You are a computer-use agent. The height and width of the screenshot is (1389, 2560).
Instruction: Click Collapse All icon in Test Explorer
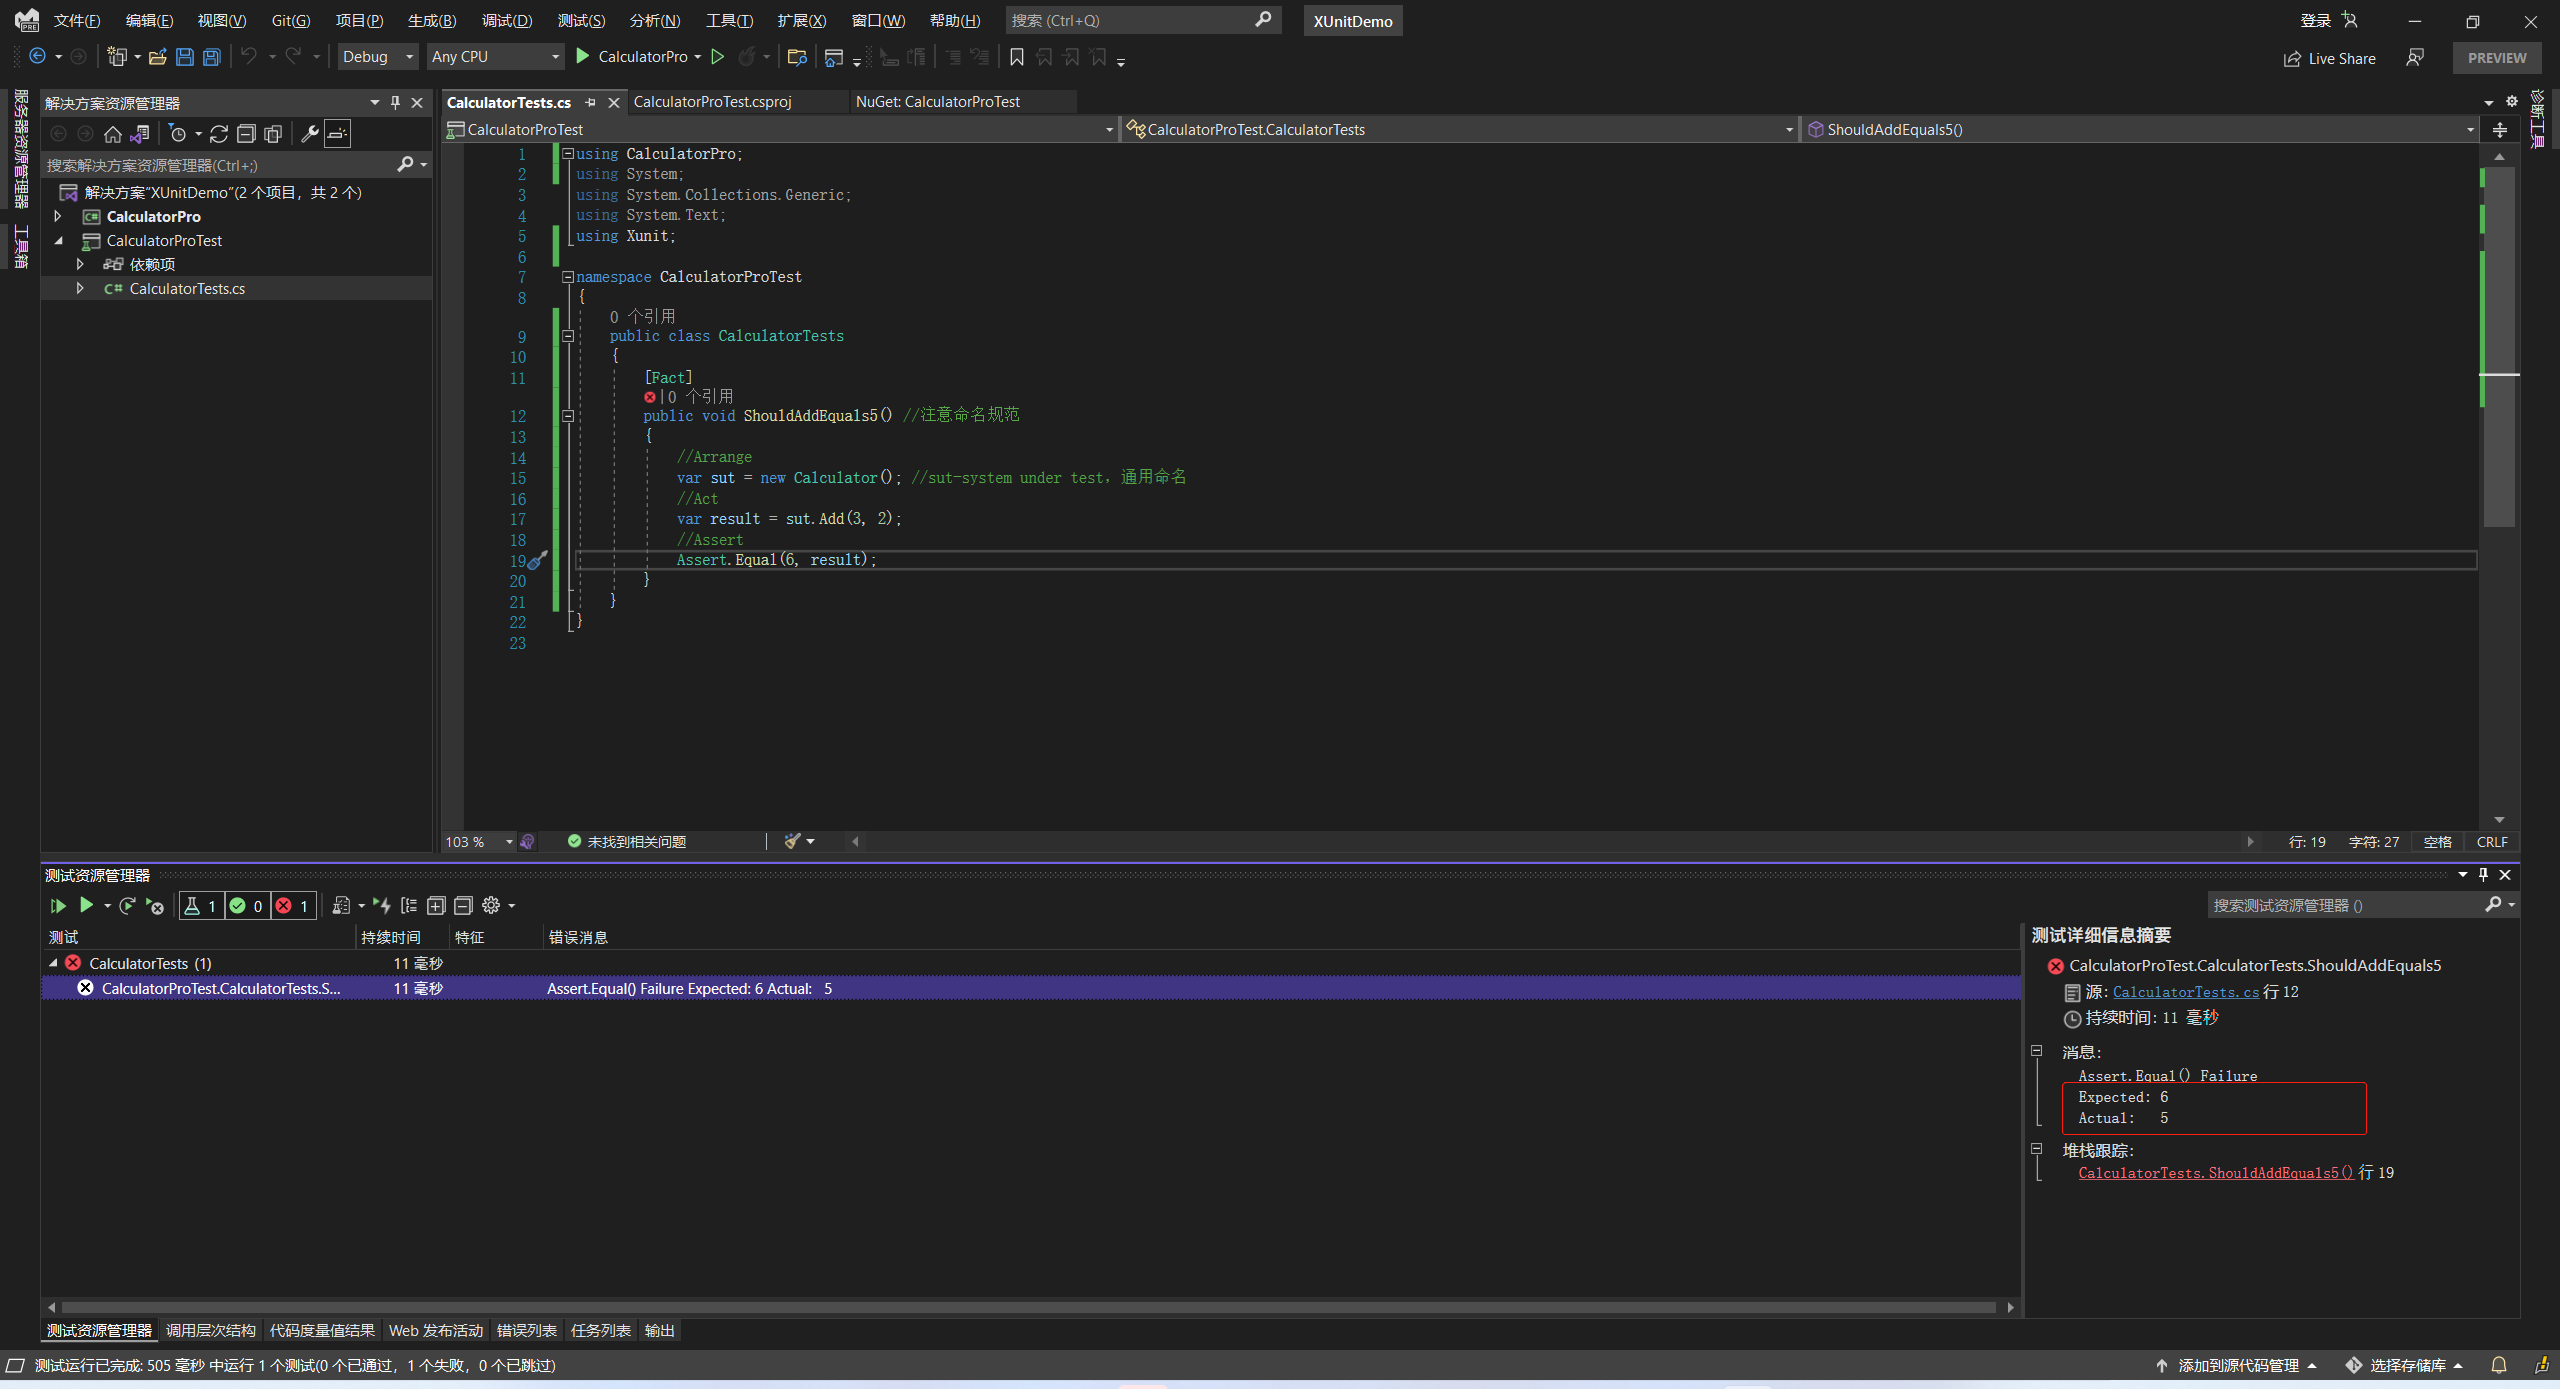point(463,906)
